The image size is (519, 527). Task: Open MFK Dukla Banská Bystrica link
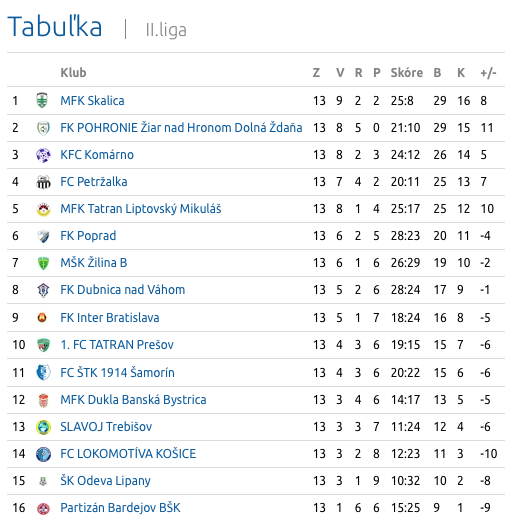pos(133,400)
